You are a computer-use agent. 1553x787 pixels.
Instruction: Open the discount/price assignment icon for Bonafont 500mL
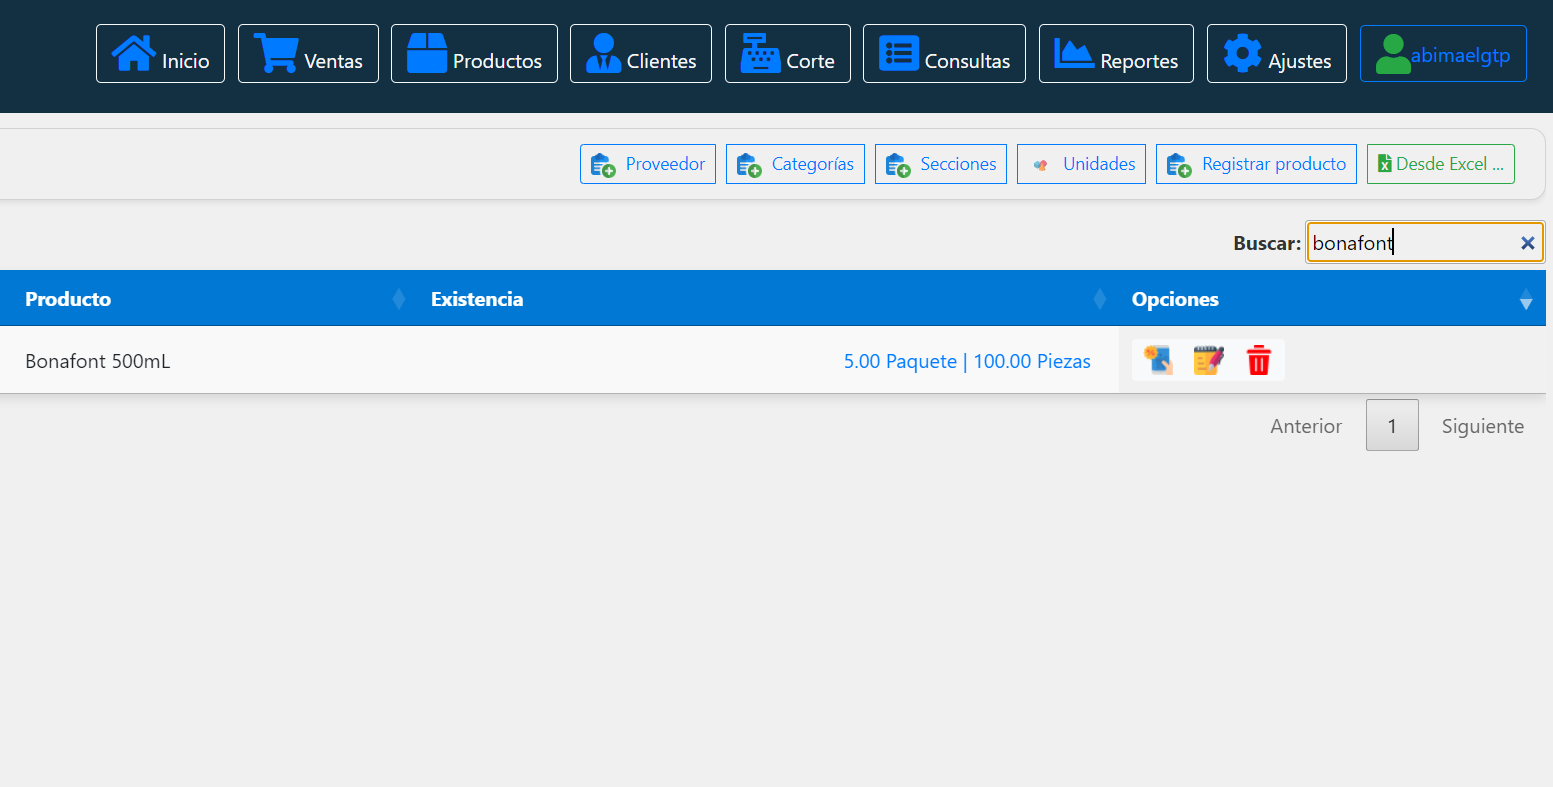click(1157, 360)
